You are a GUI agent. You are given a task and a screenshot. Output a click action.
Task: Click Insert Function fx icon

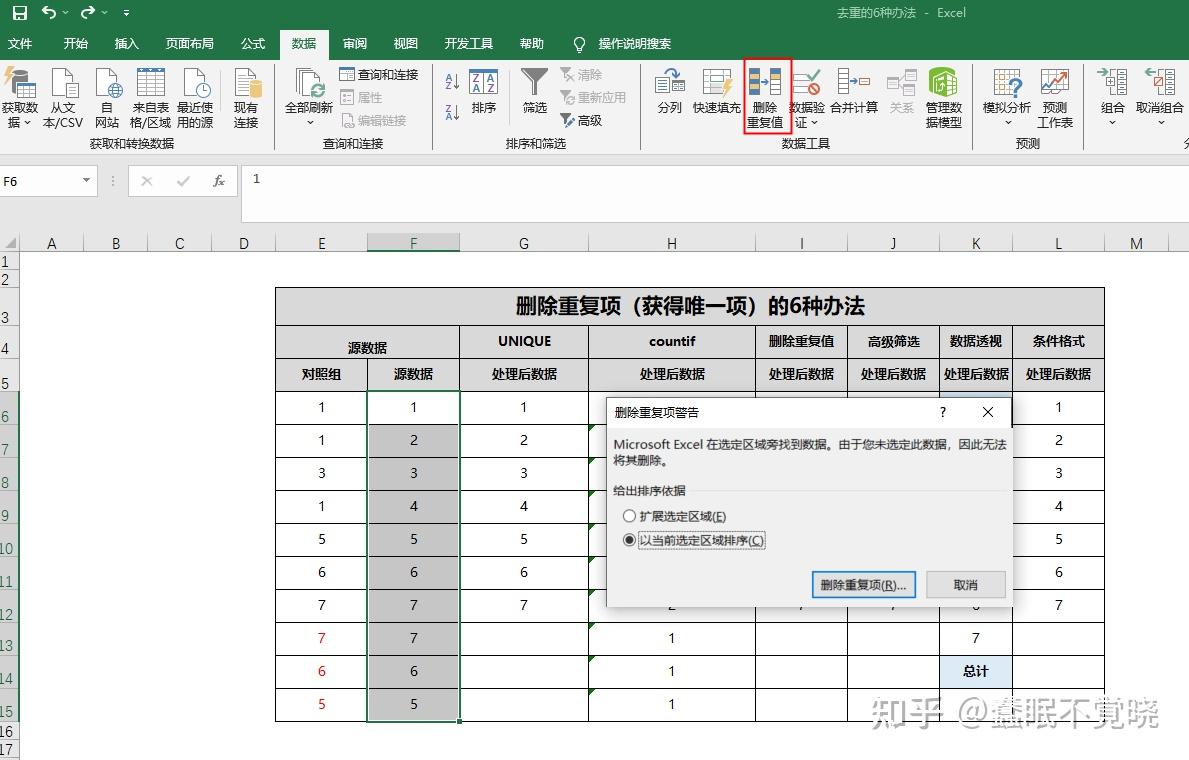click(218, 181)
